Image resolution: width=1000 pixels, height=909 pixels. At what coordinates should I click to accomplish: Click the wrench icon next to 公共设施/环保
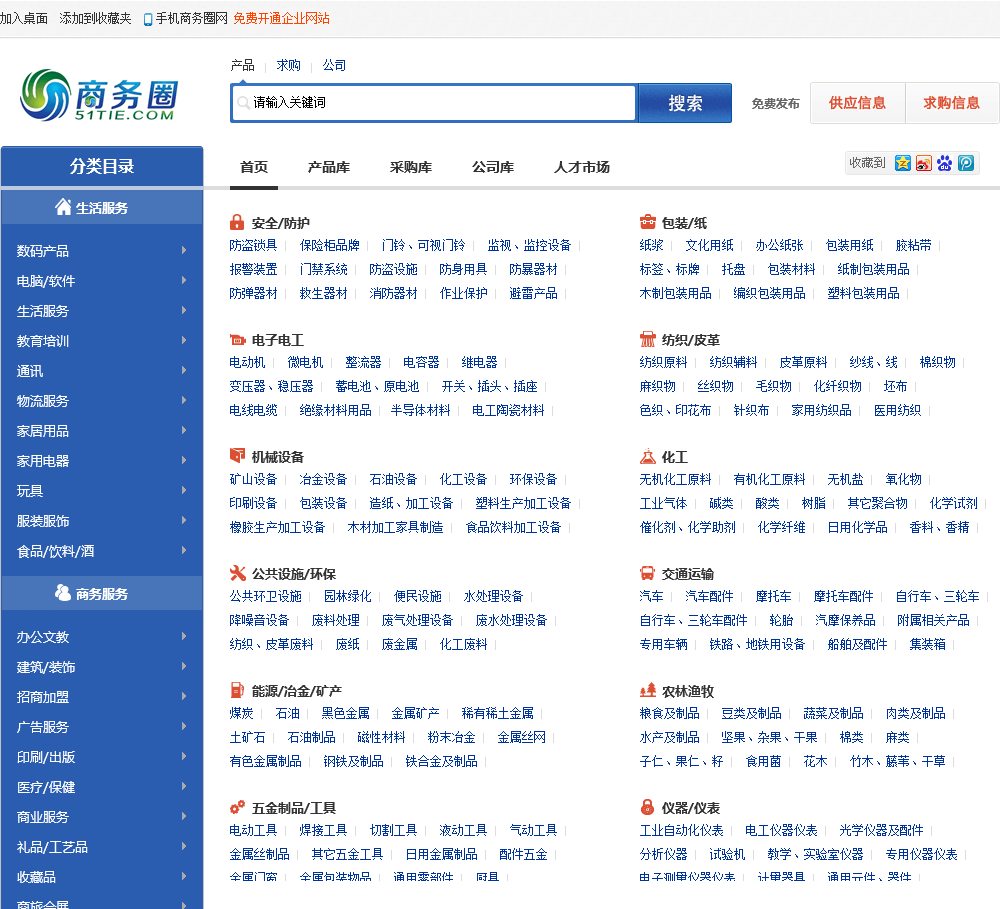237,573
